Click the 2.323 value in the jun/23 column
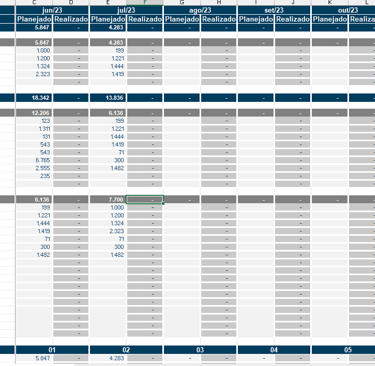The height and width of the screenshot is (366, 375). click(34, 74)
